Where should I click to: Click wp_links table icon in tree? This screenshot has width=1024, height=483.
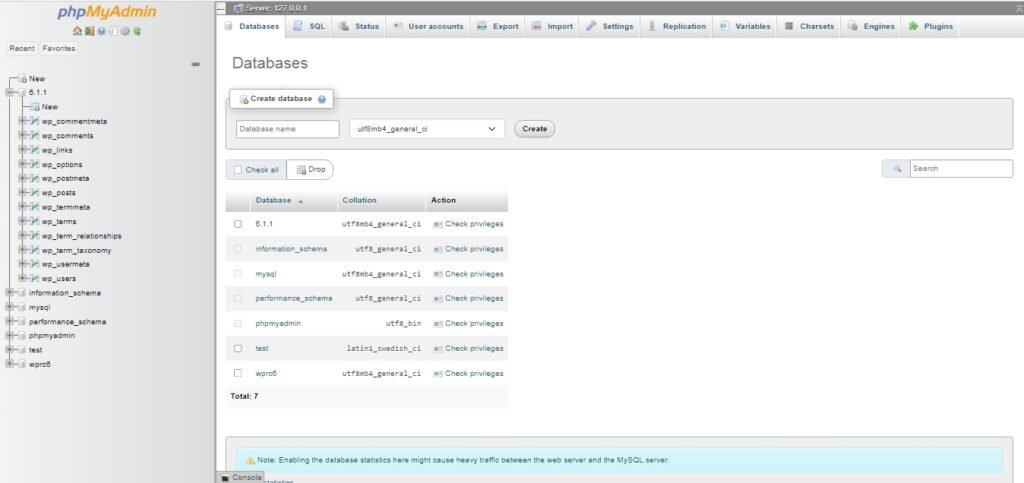(x=35, y=150)
